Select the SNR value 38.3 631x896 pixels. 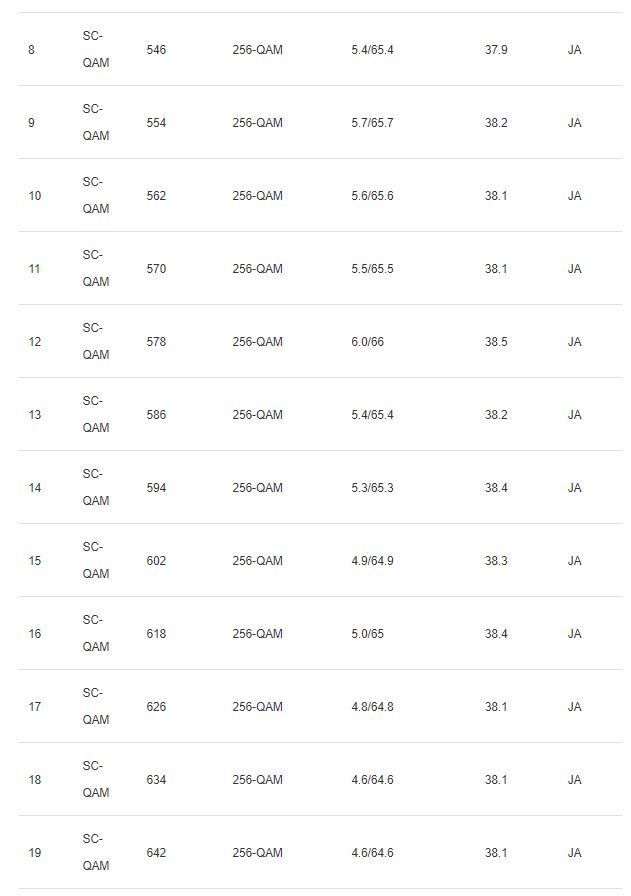pyautogui.click(x=496, y=561)
